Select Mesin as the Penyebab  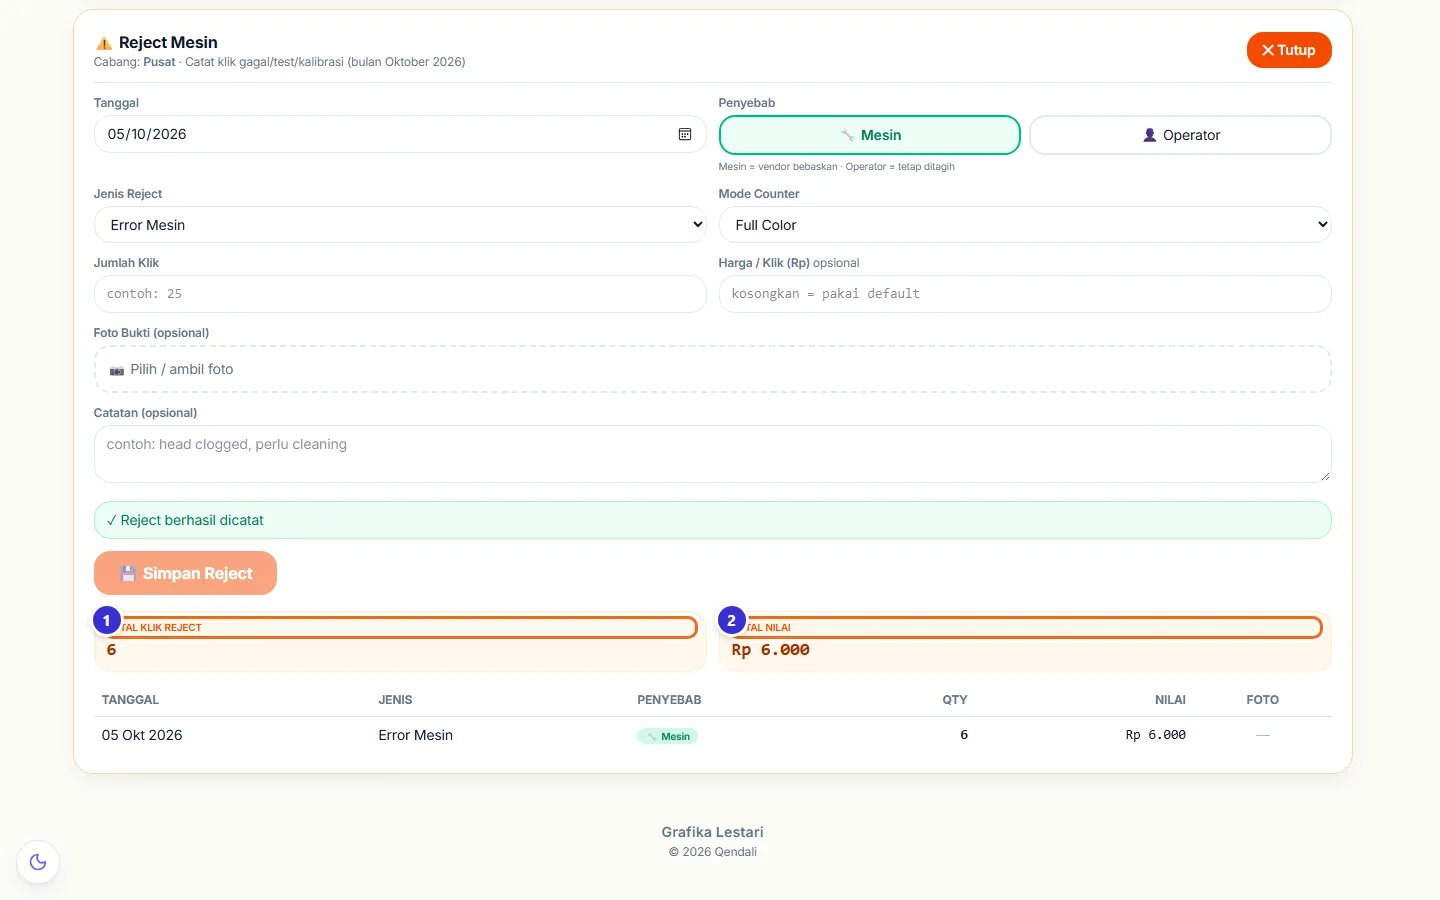click(870, 135)
